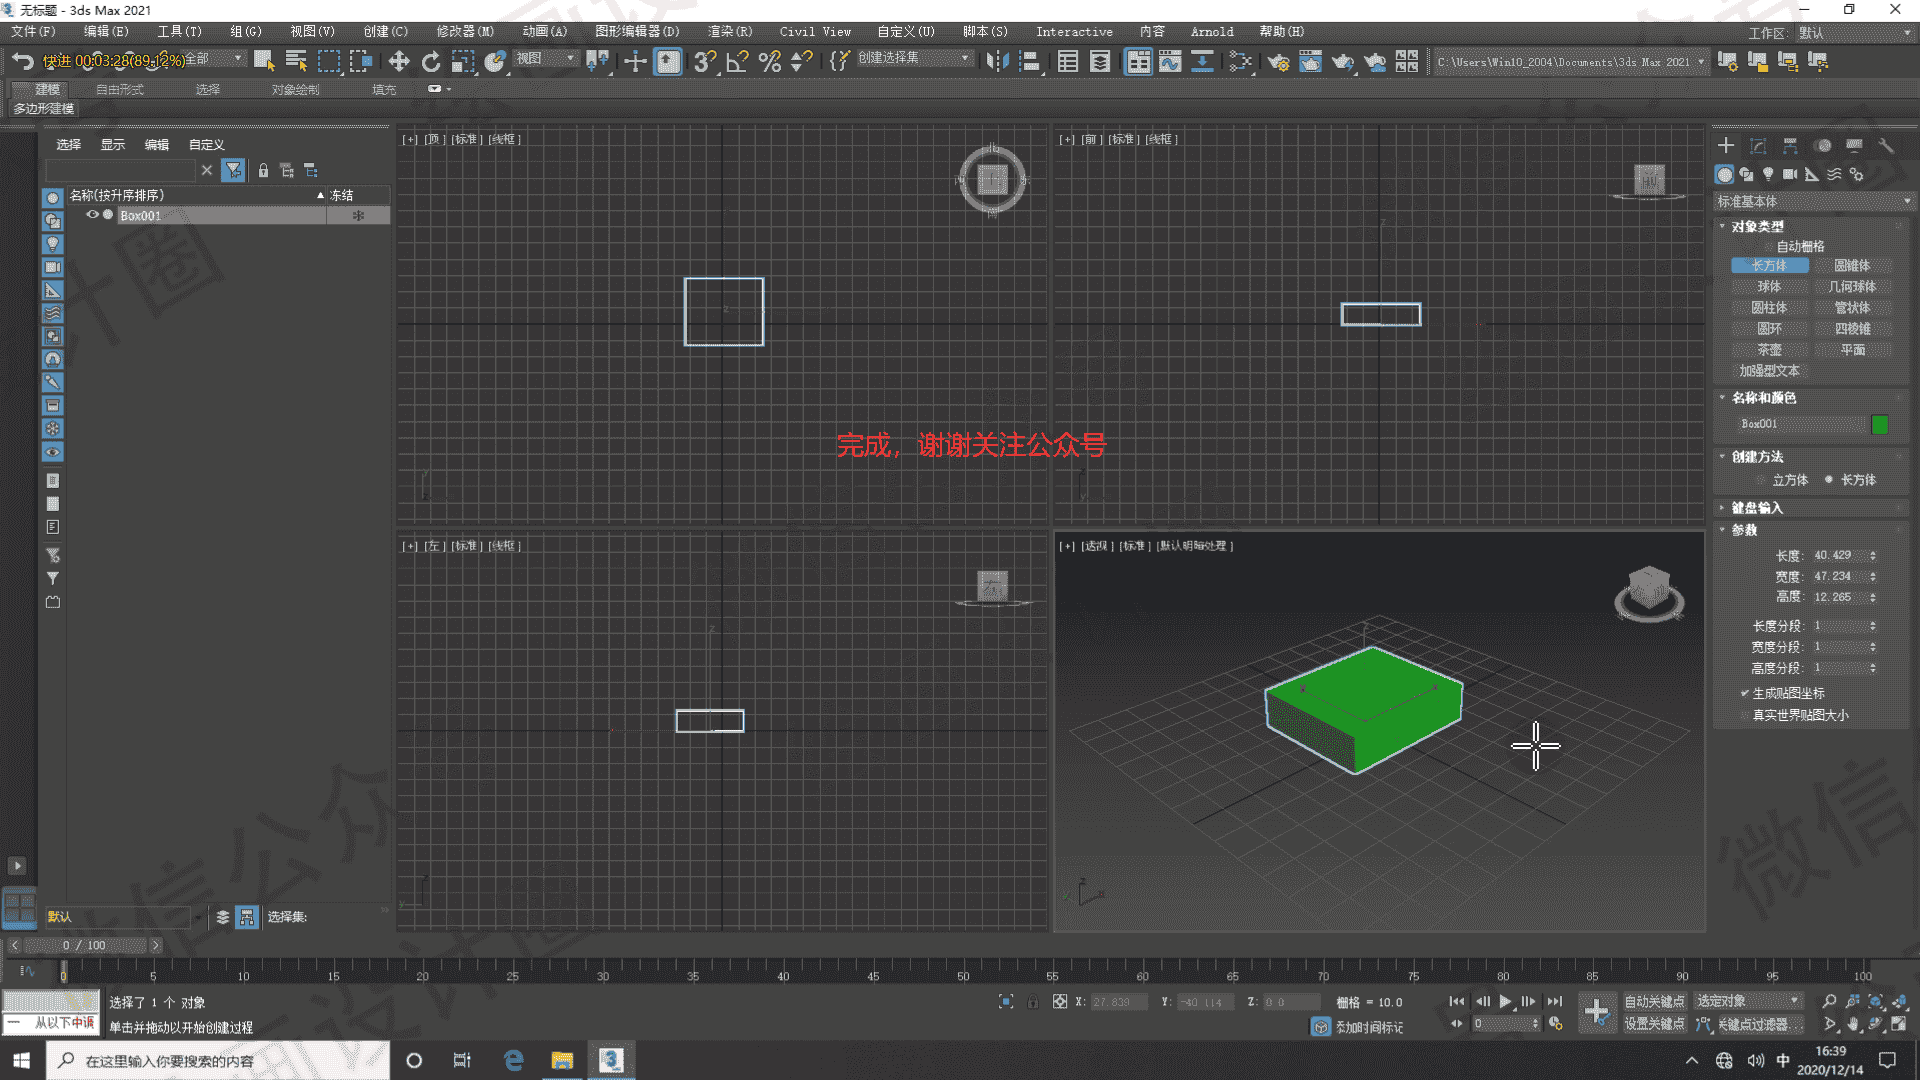Toggle the percent snap icon
The width and height of the screenshot is (1920, 1080).
769,62
